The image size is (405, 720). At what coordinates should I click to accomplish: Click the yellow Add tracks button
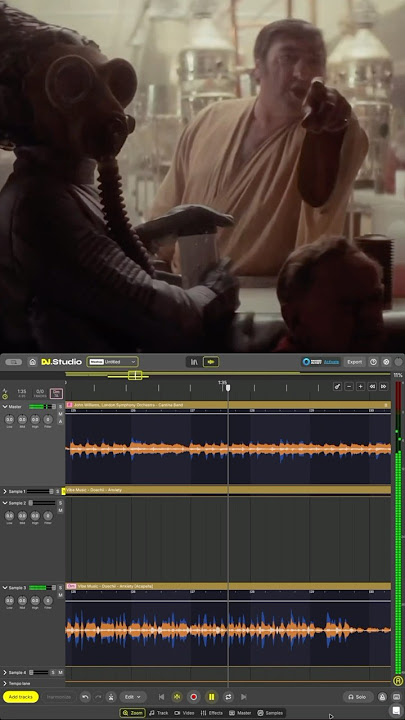click(21, 697)
